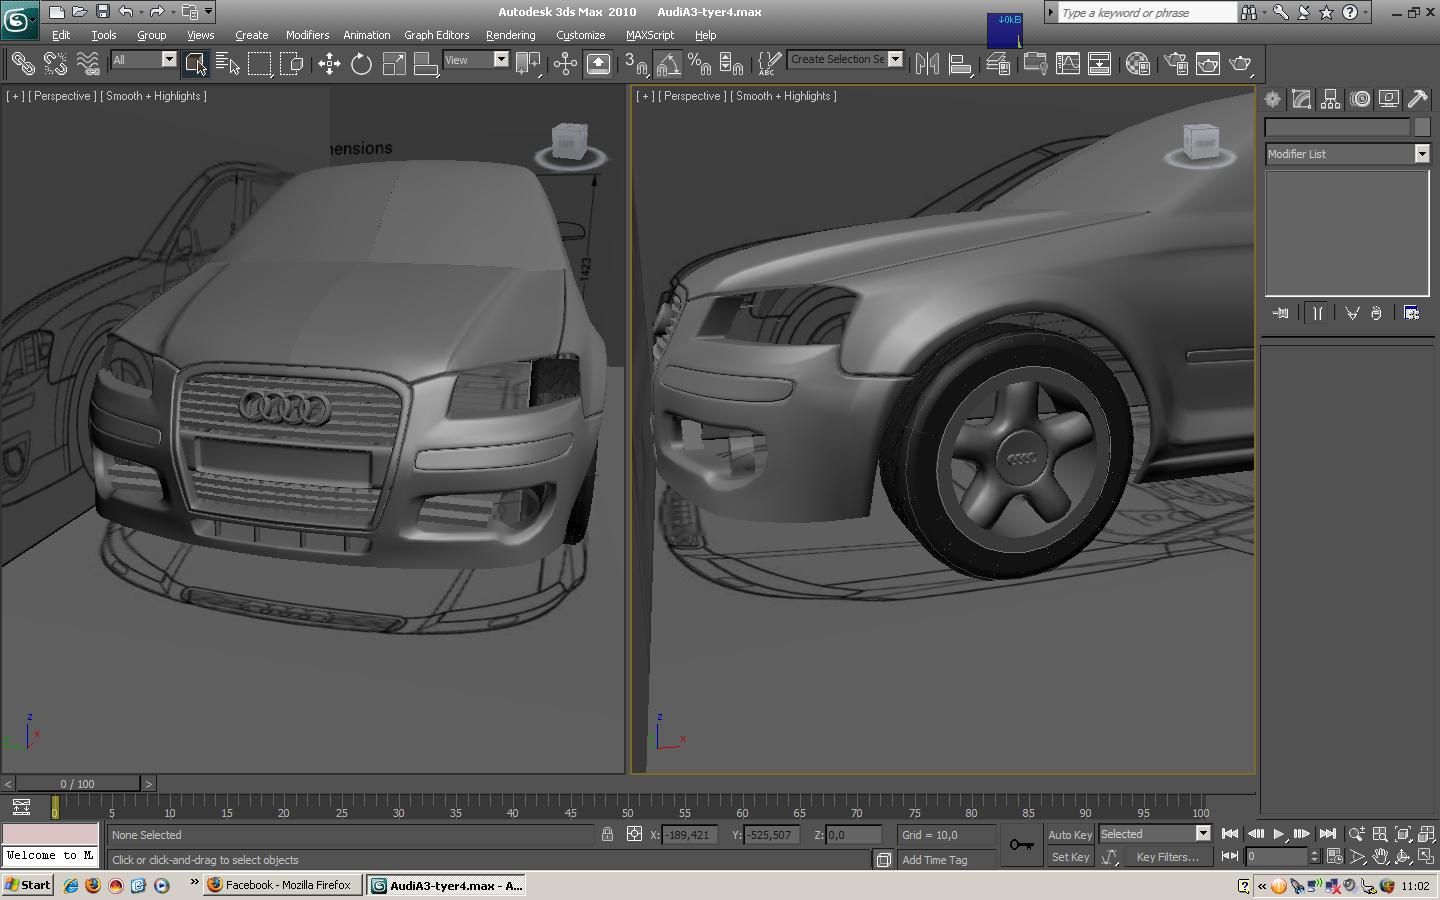Viewport: 1440px width, 900px height.
Task: Click the Align tool
Action: click(960, 64)
